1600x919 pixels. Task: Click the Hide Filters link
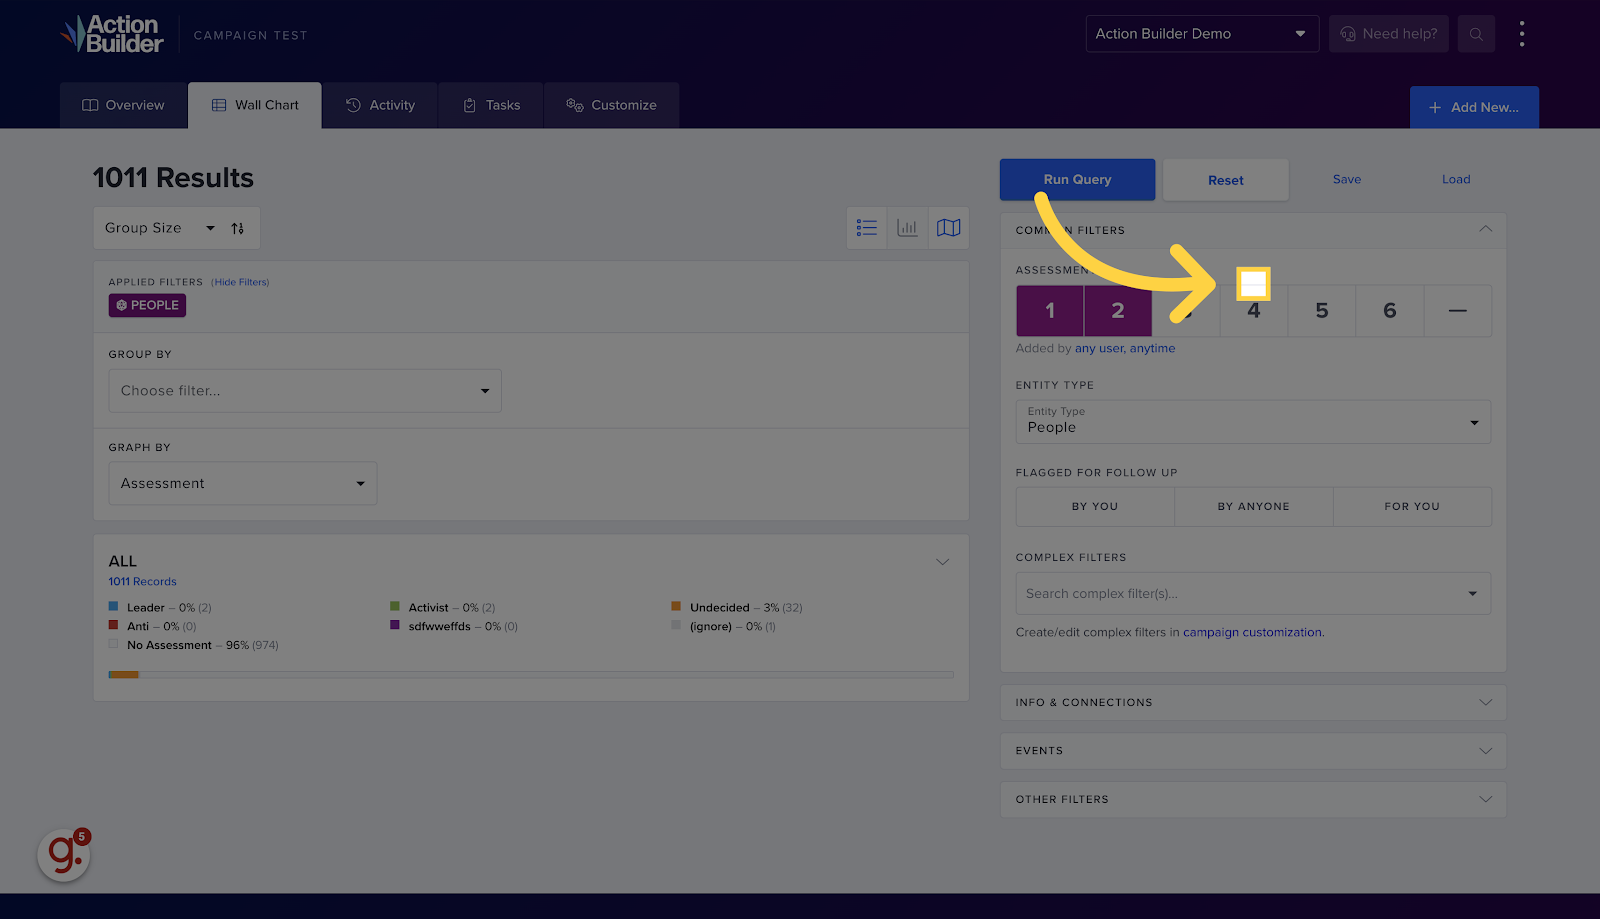tap(240, 282)
